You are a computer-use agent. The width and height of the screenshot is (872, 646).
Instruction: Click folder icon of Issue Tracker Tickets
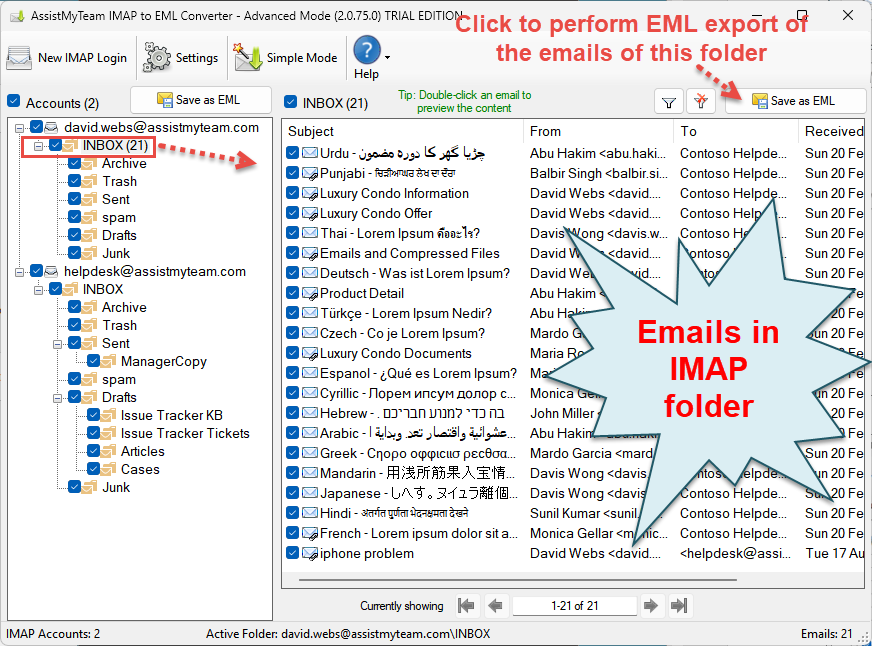(x=109, y=433)
